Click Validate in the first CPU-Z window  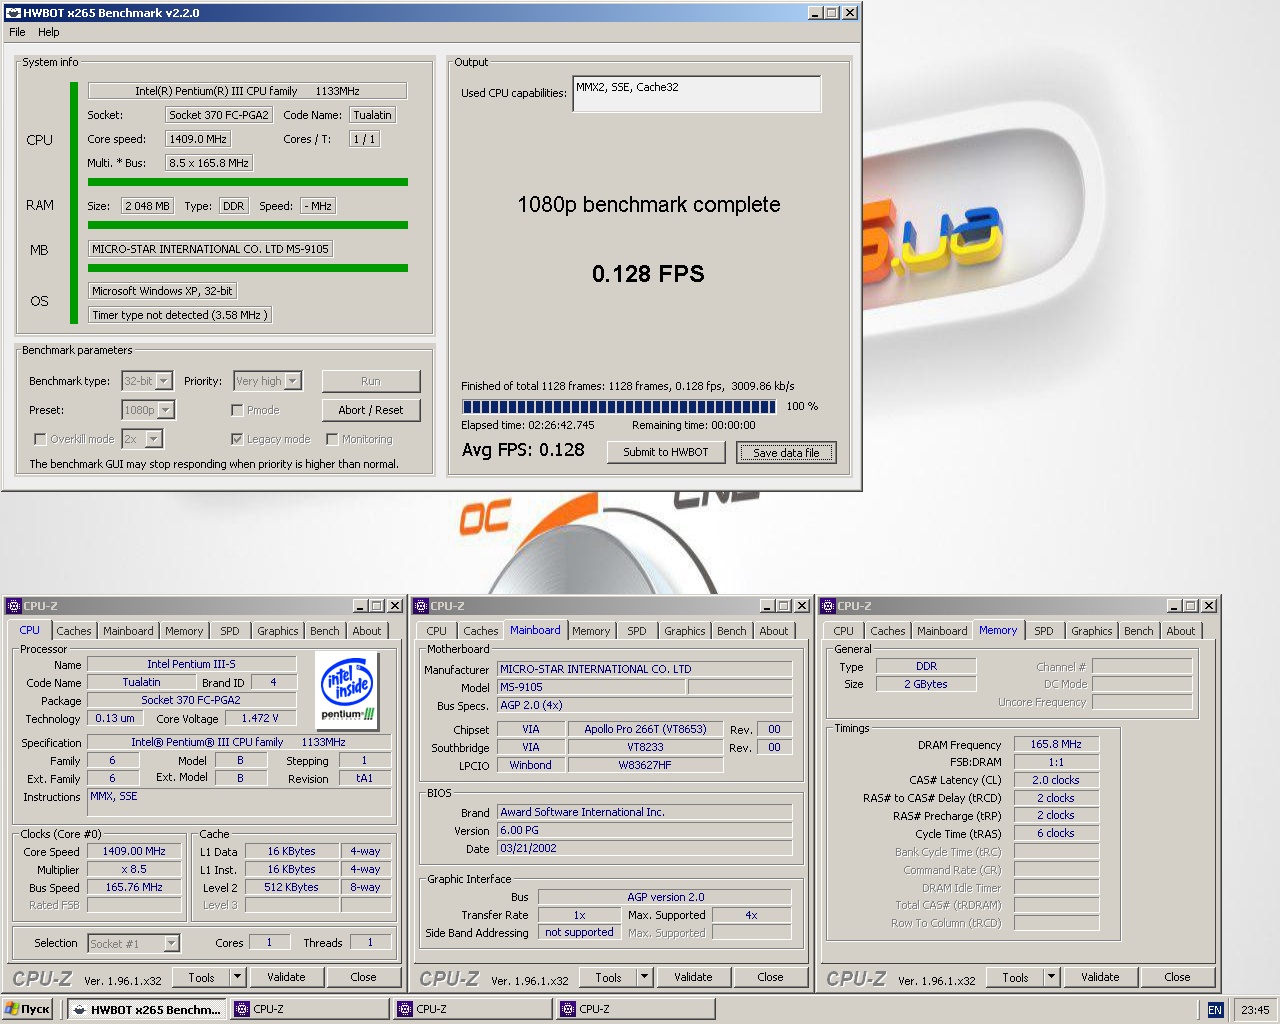(286, 977)
